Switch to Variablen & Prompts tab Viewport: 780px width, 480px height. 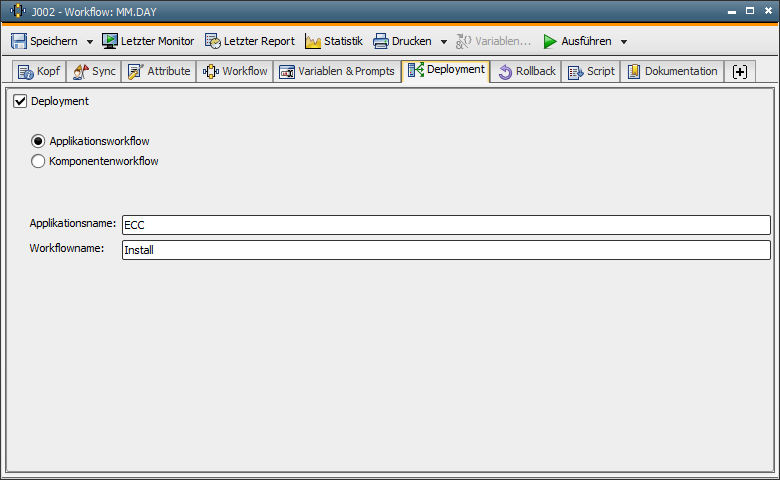[337, 72]
